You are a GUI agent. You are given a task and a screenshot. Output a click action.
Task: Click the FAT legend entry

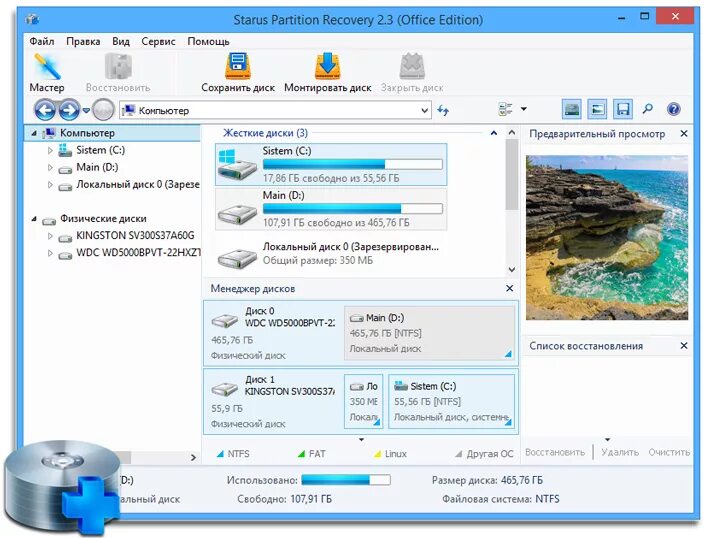point(312,454)
